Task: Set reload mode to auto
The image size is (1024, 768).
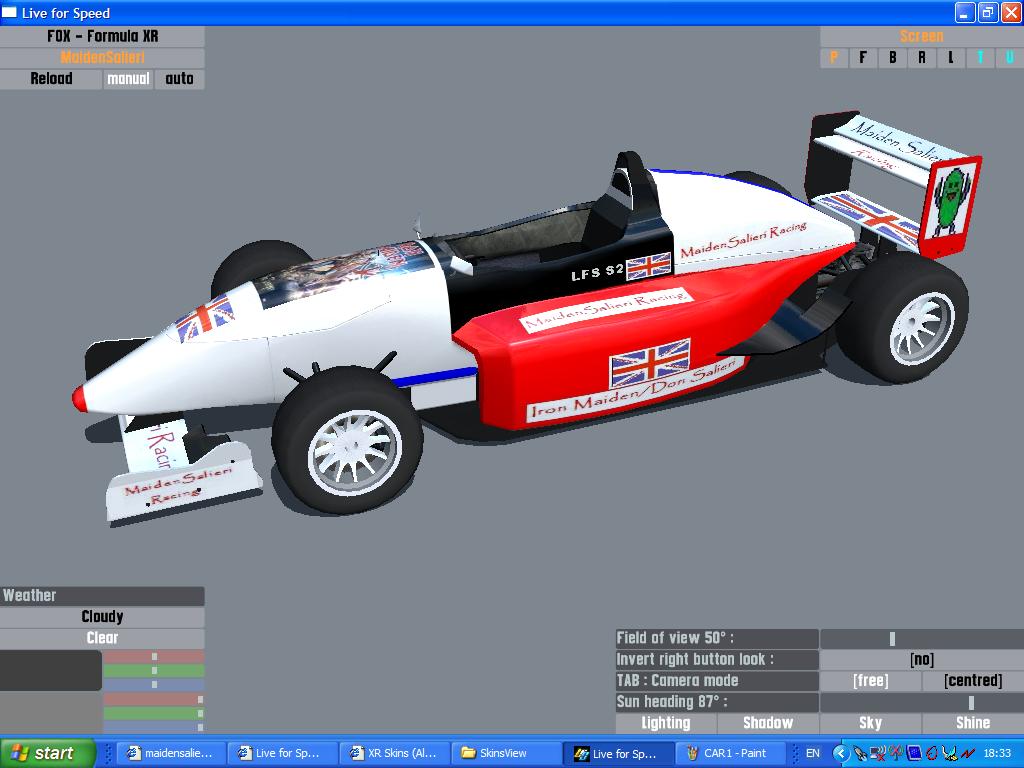Action: click(179, 79)
